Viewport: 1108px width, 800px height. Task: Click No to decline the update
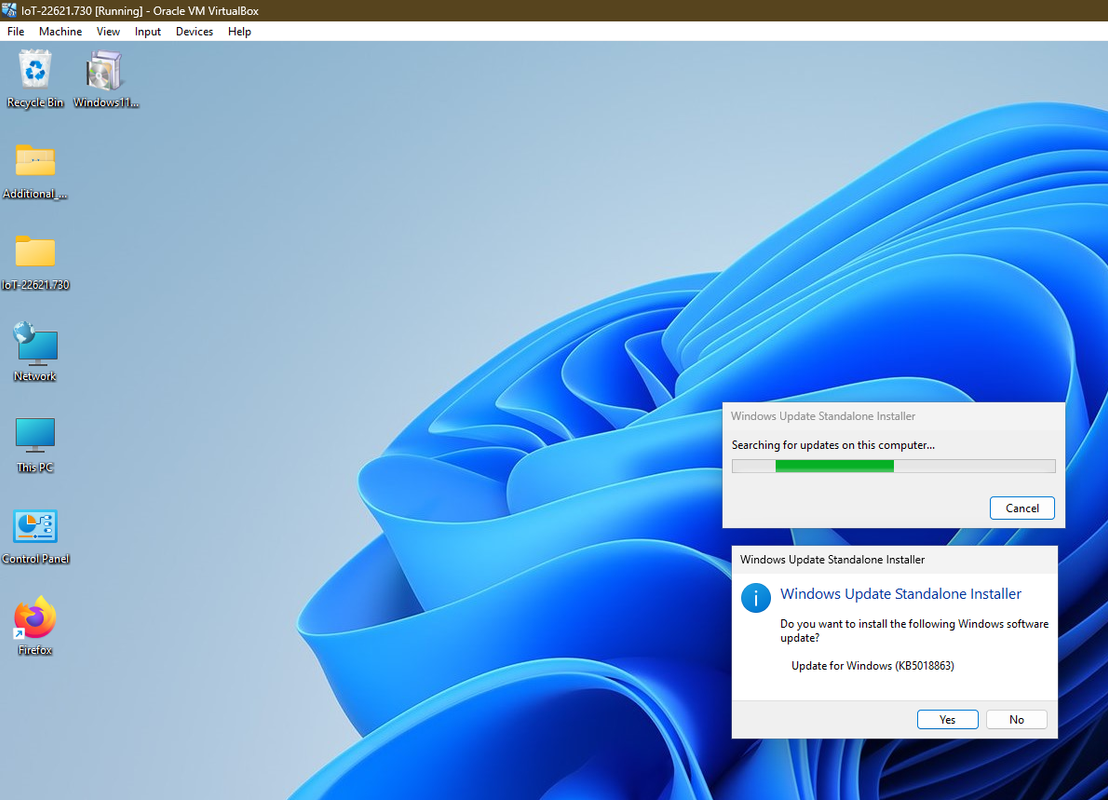click(1016, 719)
